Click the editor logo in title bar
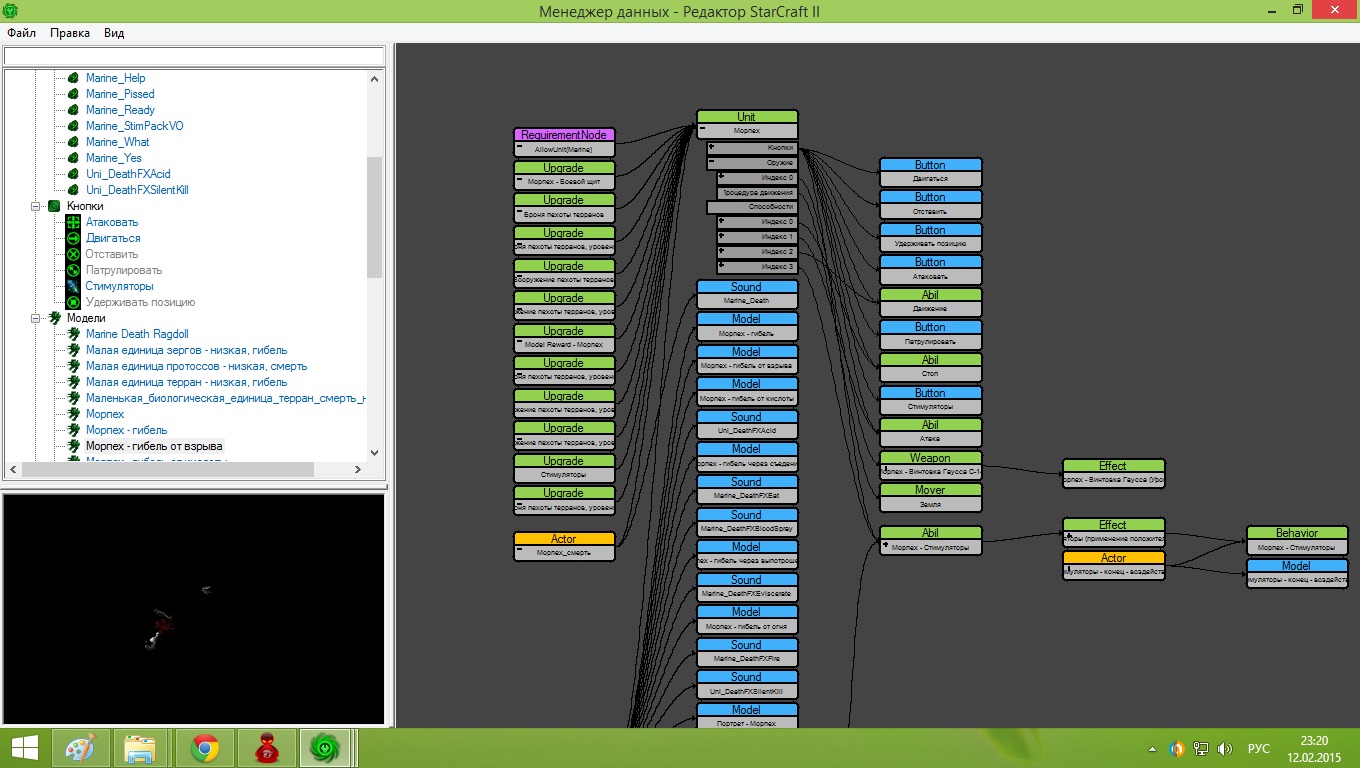Screen dimensions: 1360x768 tap(11, 10)
